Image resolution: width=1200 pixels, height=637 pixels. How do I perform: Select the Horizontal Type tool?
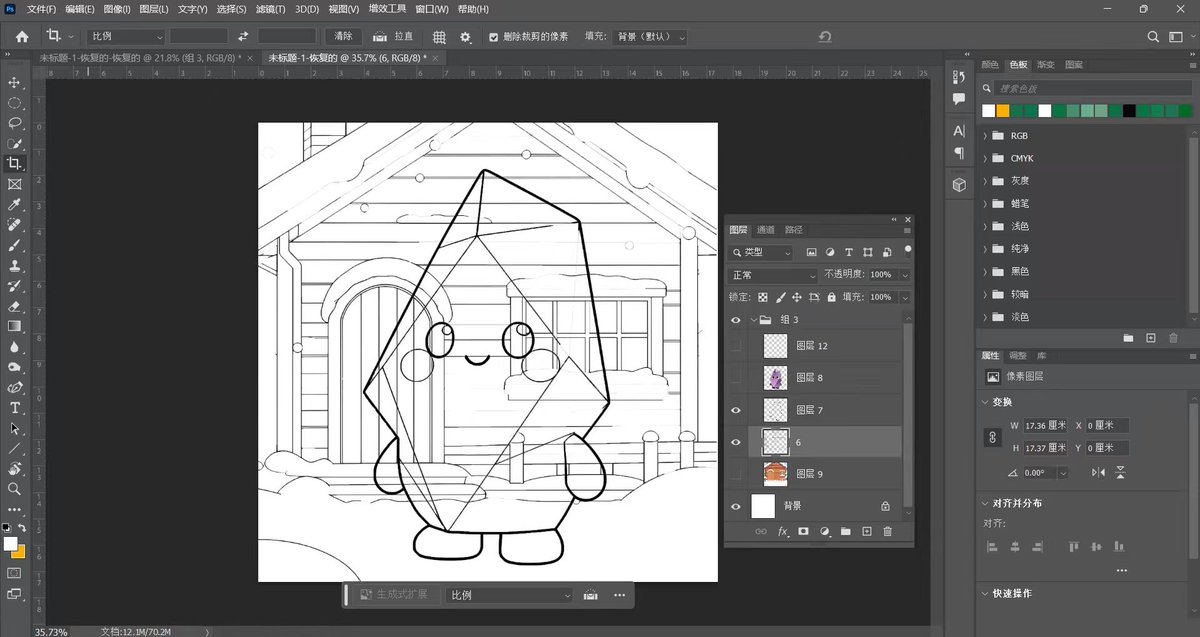coord(14,408)
